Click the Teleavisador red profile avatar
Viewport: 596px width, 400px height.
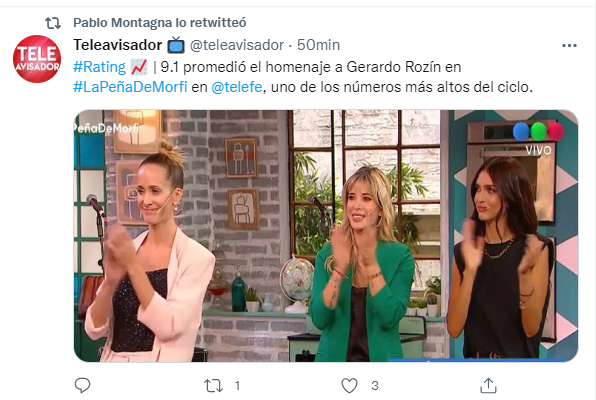pos(37,59)
